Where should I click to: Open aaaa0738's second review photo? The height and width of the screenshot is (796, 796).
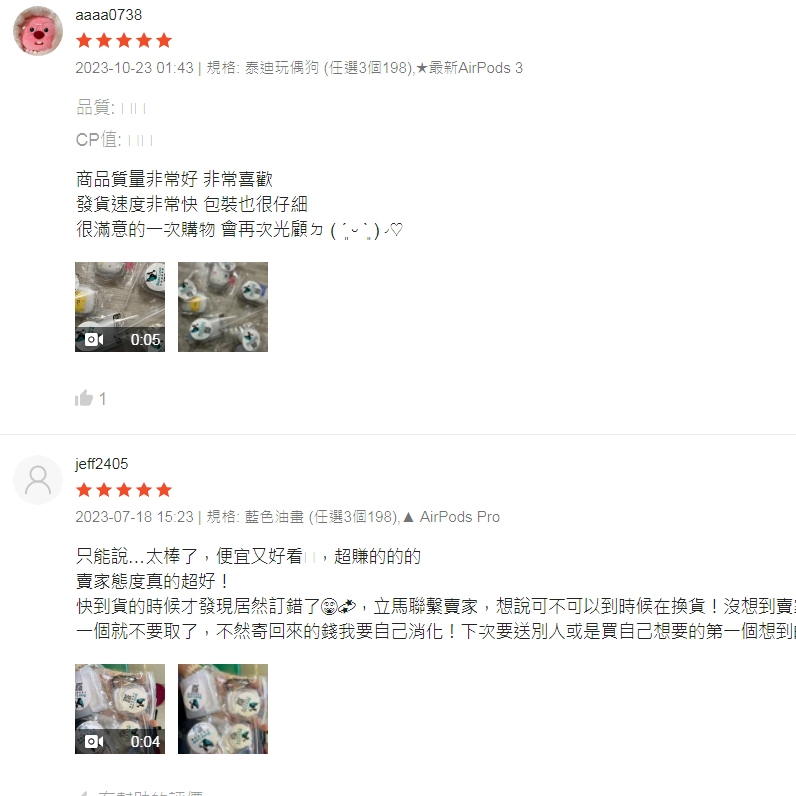click(223, 307)
